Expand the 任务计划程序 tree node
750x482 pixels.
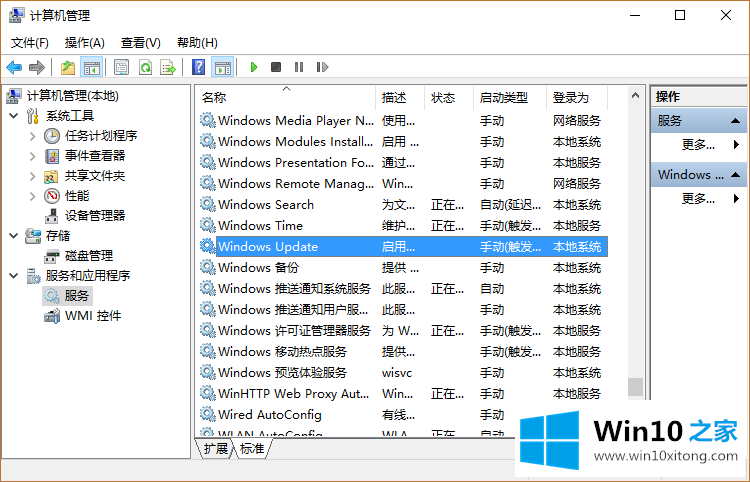click(33, 136)
